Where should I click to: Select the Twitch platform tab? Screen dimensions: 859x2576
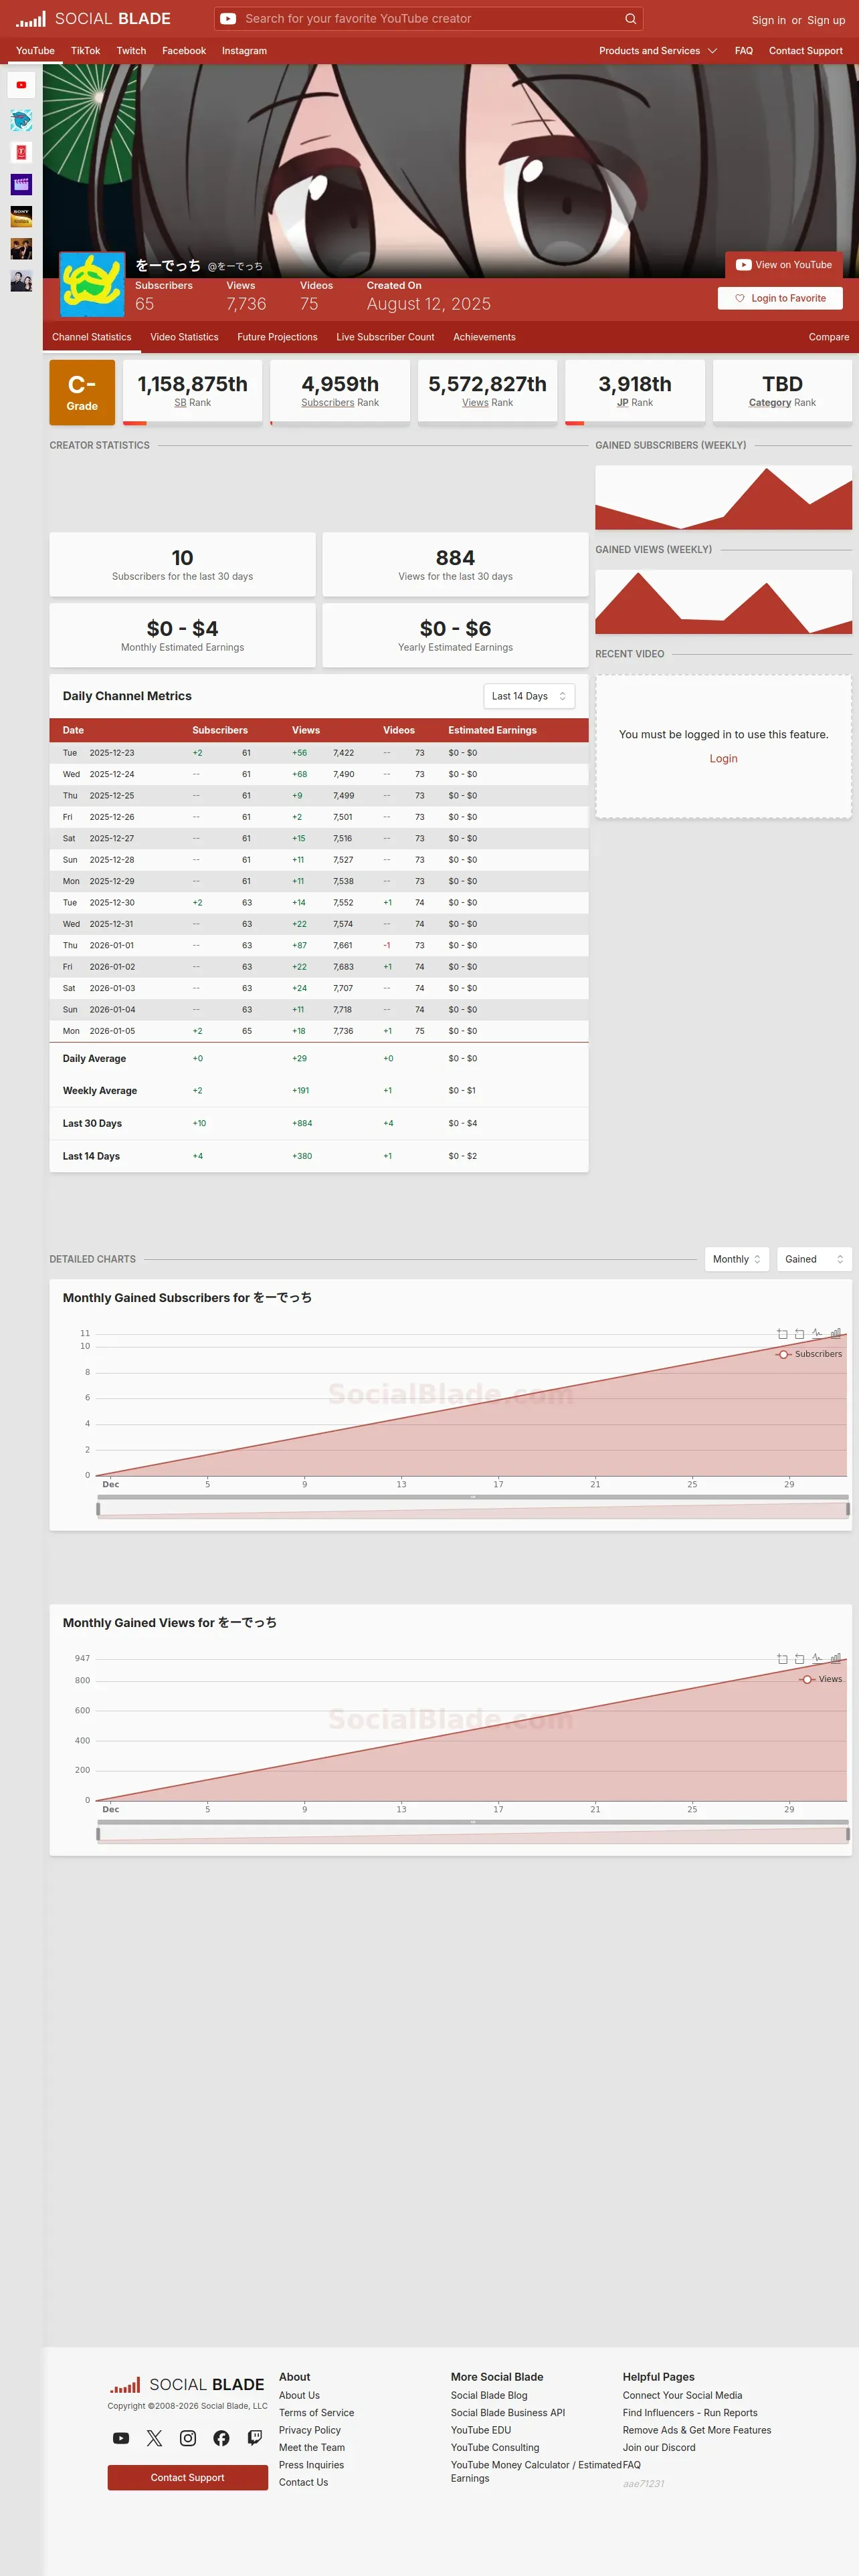[x=131, y=51]
